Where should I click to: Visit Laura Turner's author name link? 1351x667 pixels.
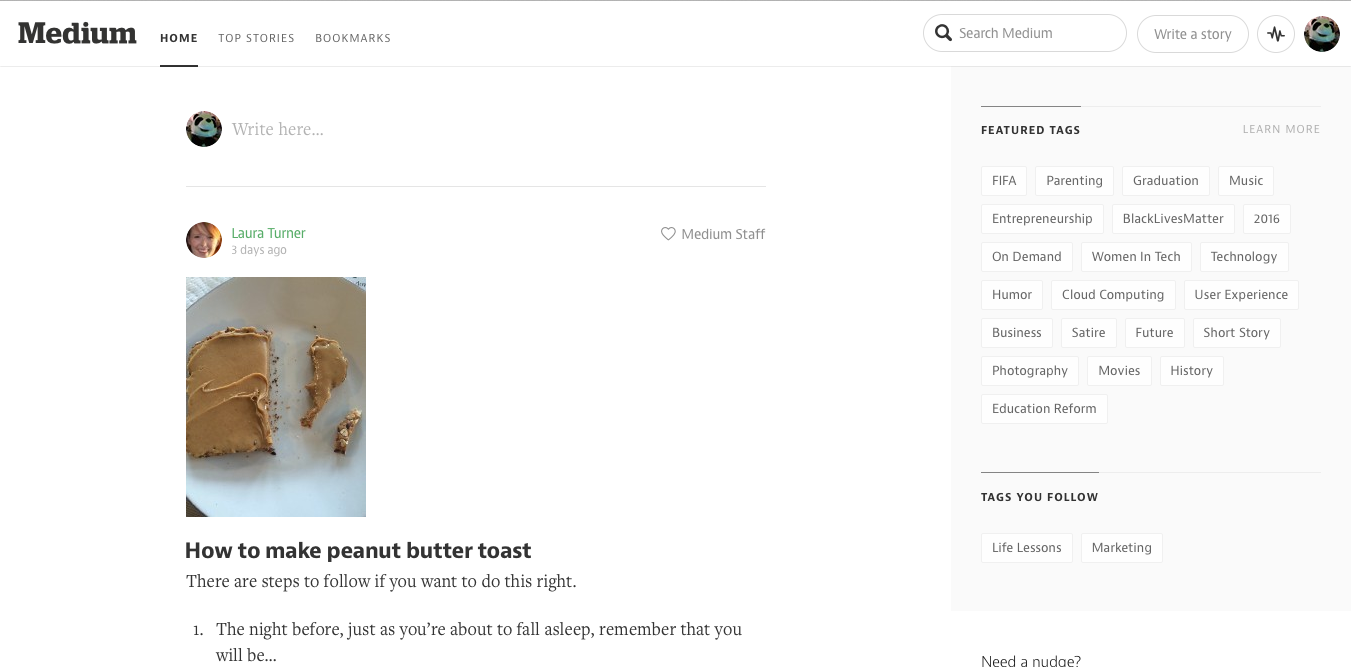pos(268,233)
